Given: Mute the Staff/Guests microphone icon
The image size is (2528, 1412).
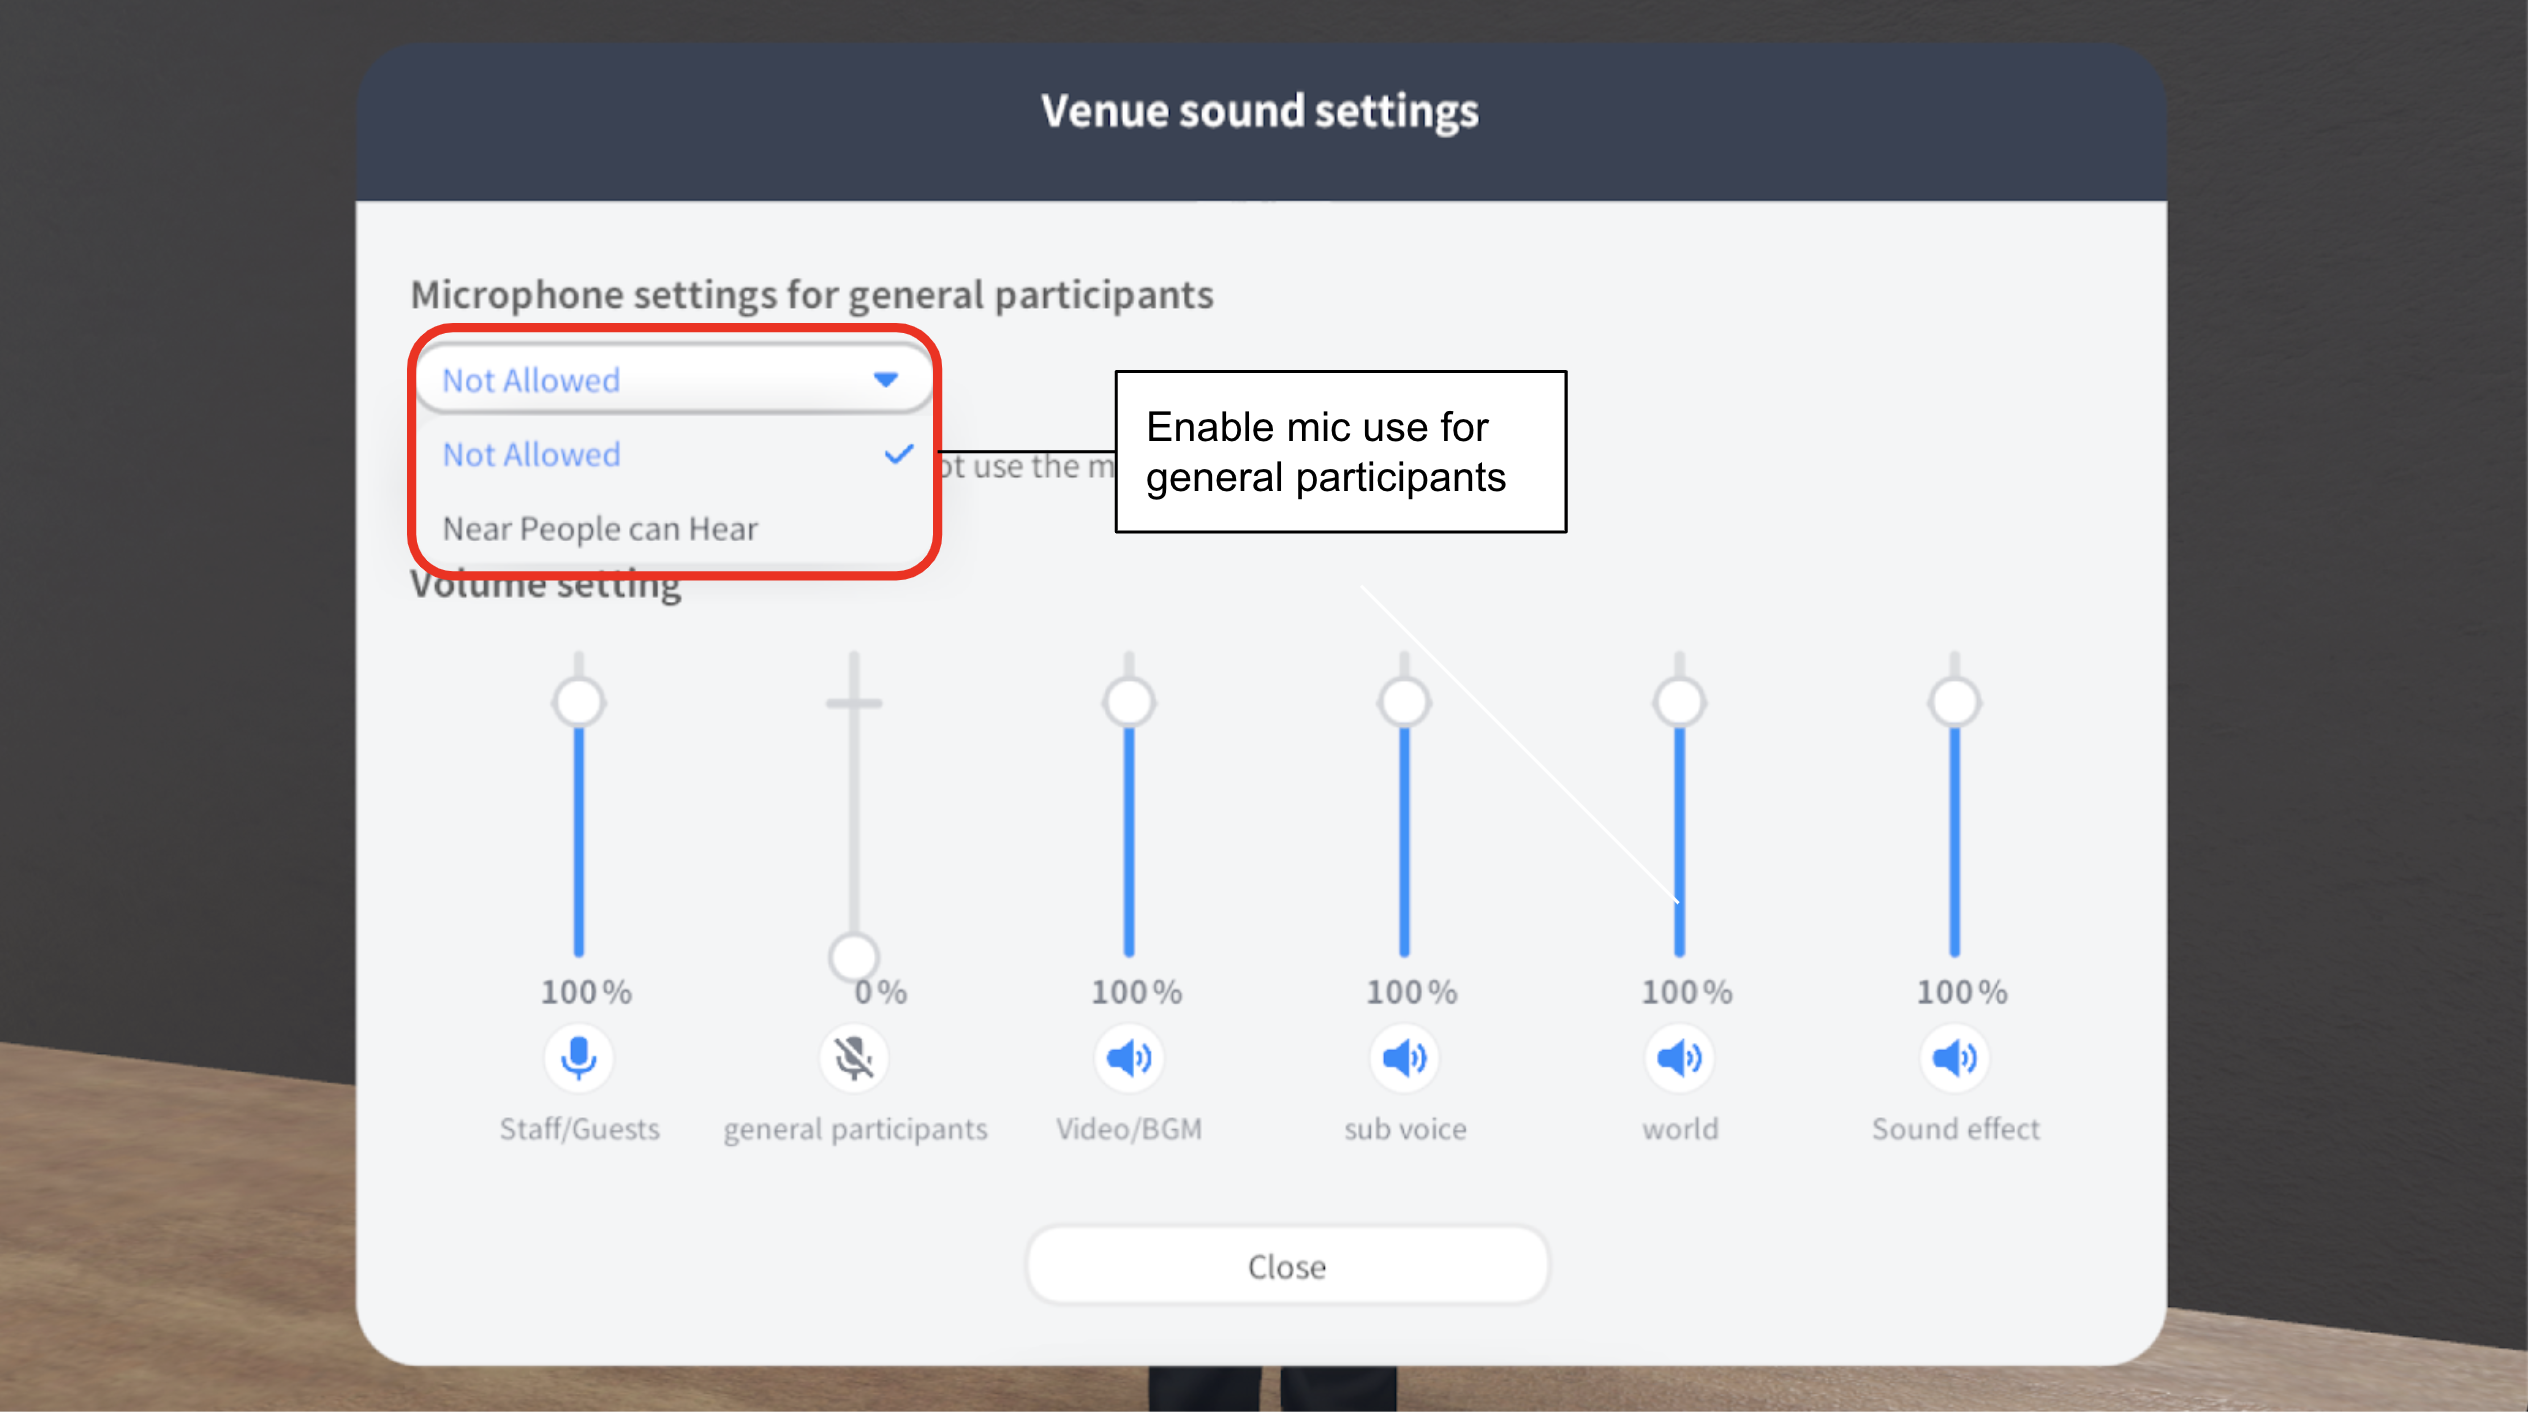Looking at the screenshot, I should tap(579, 1058).
